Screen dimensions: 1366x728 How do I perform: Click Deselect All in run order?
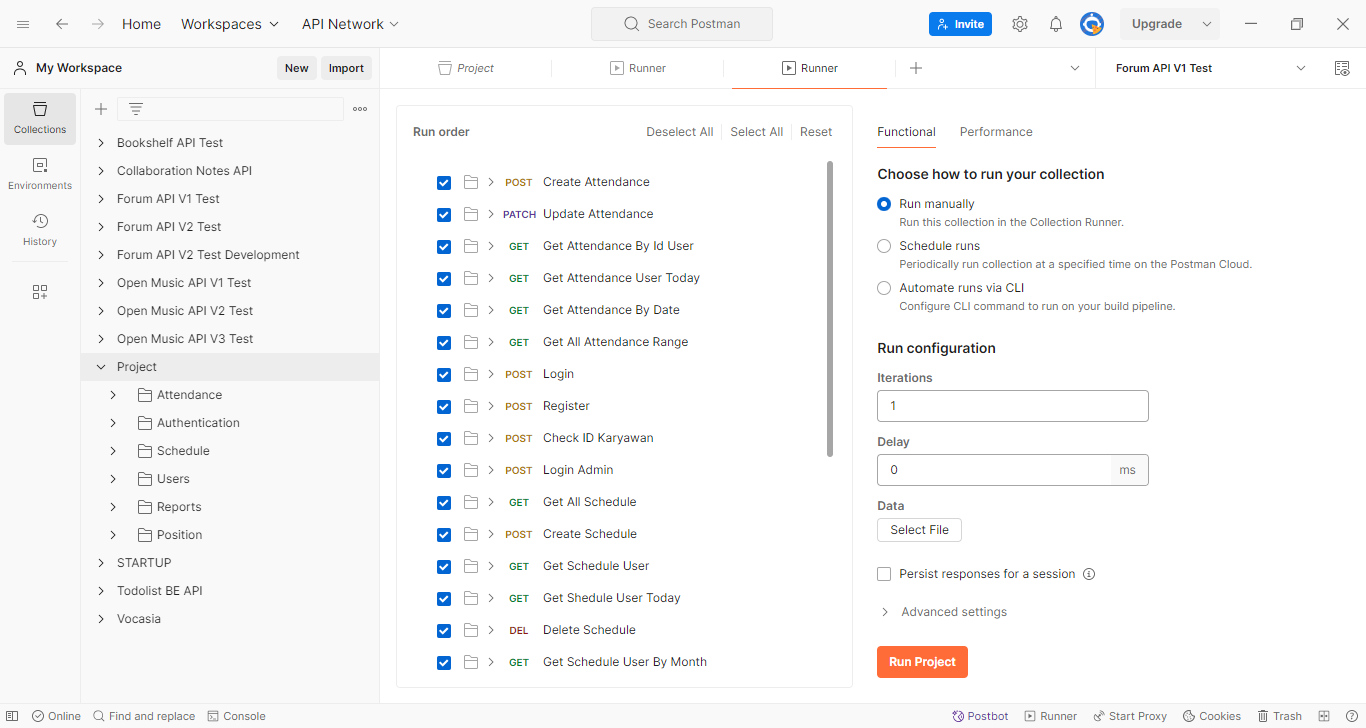coord(680,132)
